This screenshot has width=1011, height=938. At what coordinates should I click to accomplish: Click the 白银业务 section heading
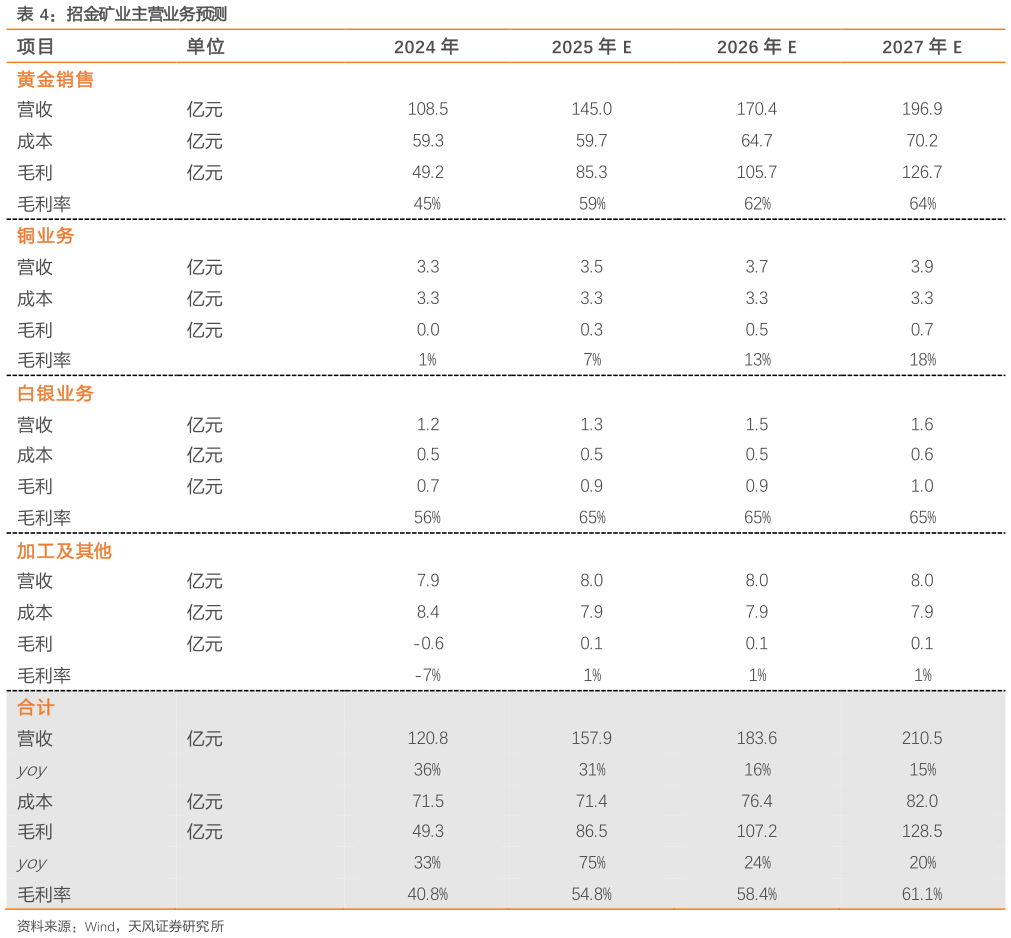[x=55, y=393]
